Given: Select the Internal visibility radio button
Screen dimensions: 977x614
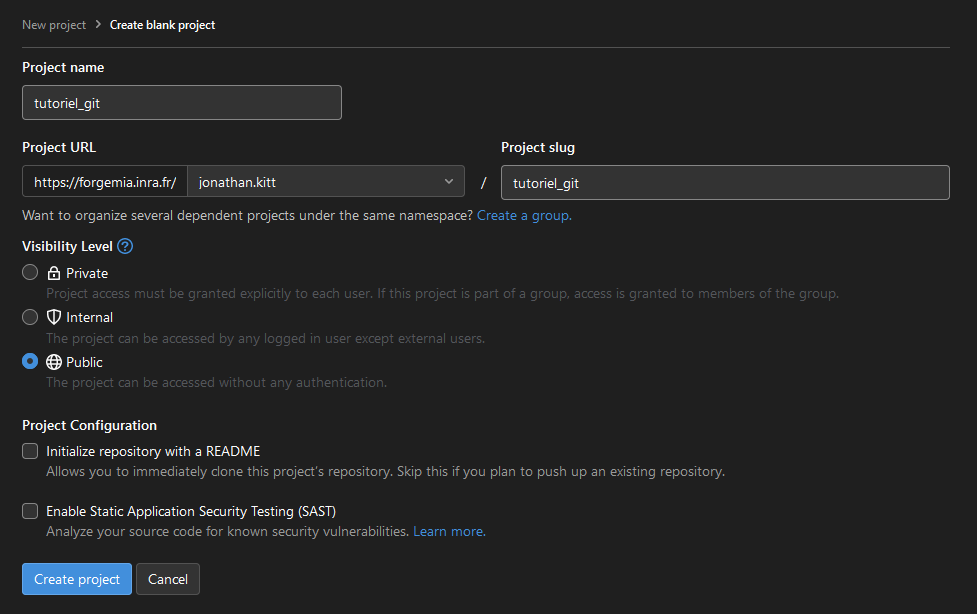Looking at the screenshot, I should point(30,317).
